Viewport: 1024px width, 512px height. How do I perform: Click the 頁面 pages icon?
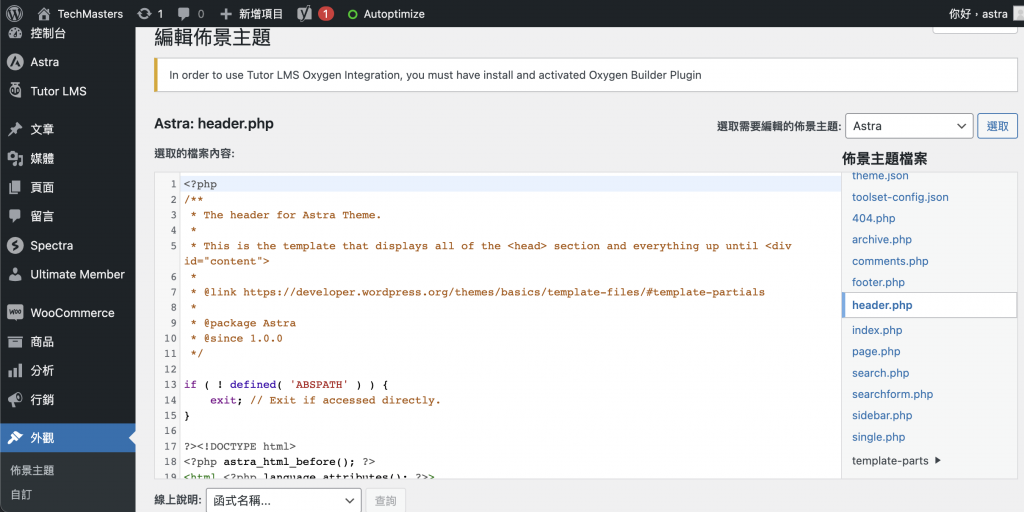click(15, 187)
